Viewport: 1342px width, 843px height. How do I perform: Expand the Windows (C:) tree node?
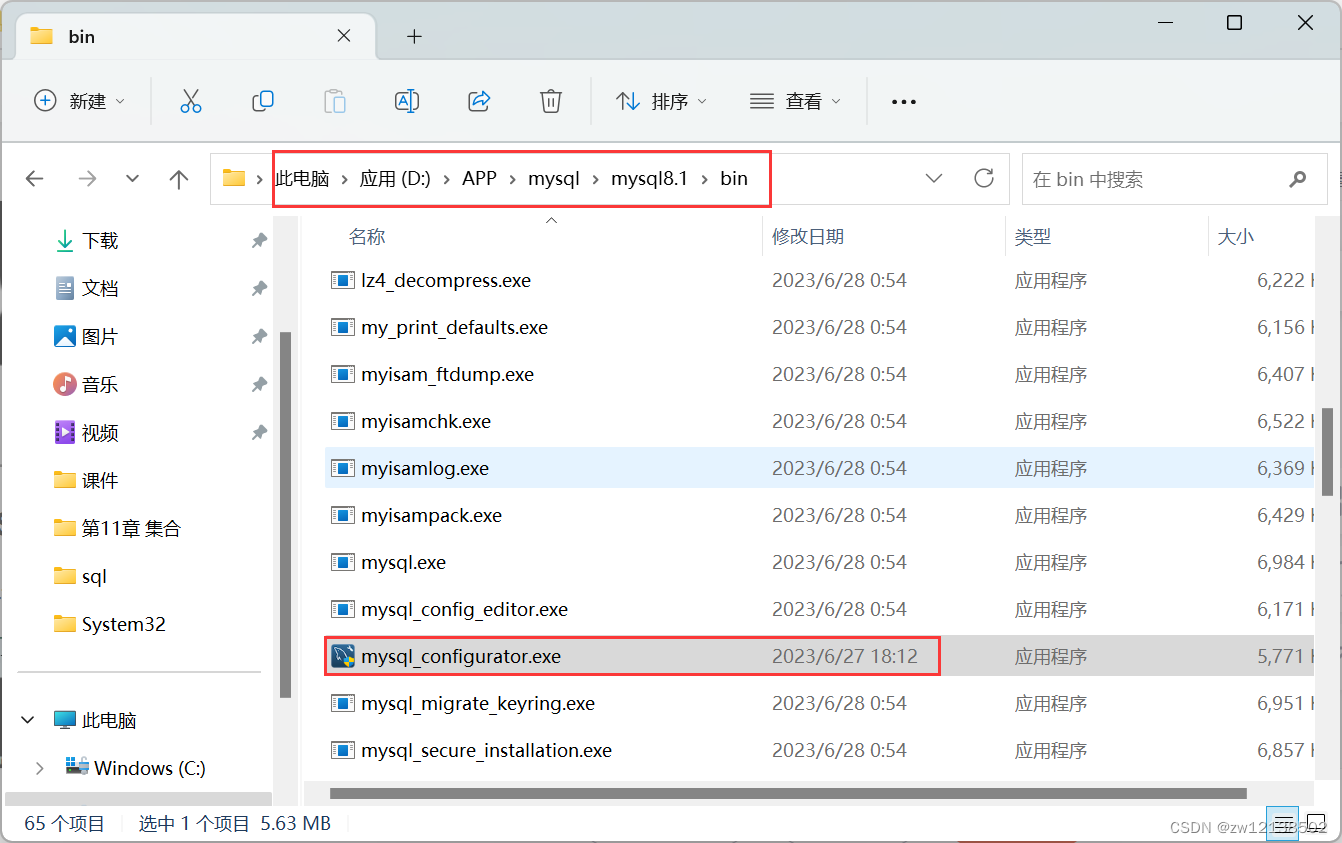pos(40,768)
